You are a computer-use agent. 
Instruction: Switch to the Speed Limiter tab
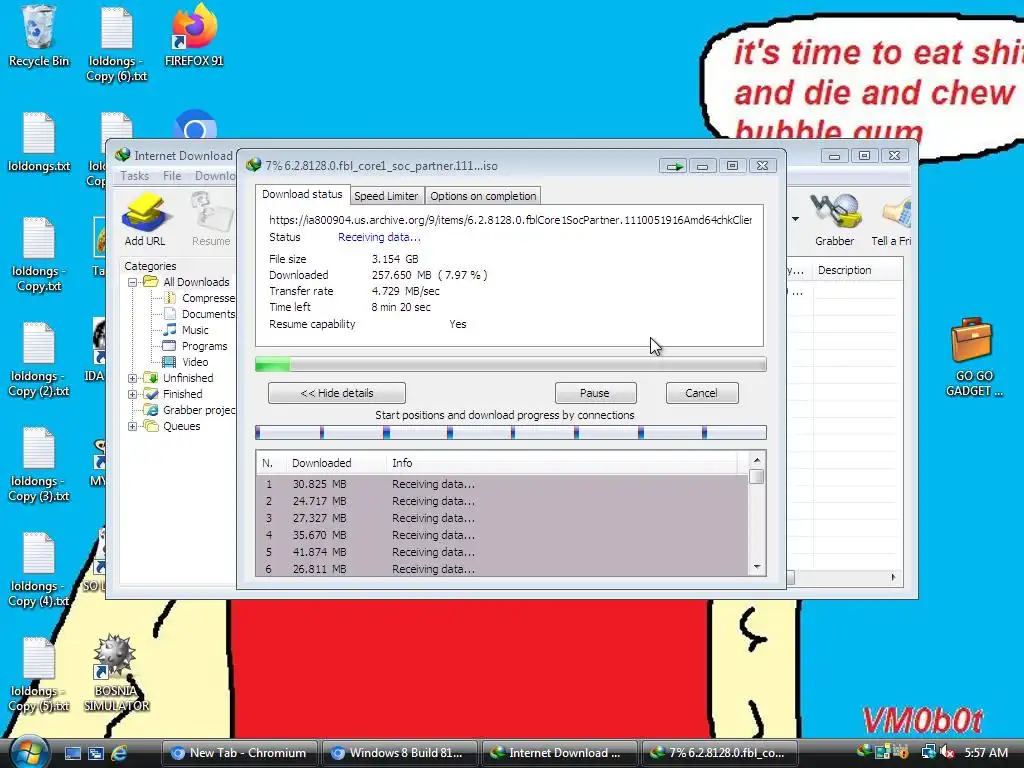386,196
